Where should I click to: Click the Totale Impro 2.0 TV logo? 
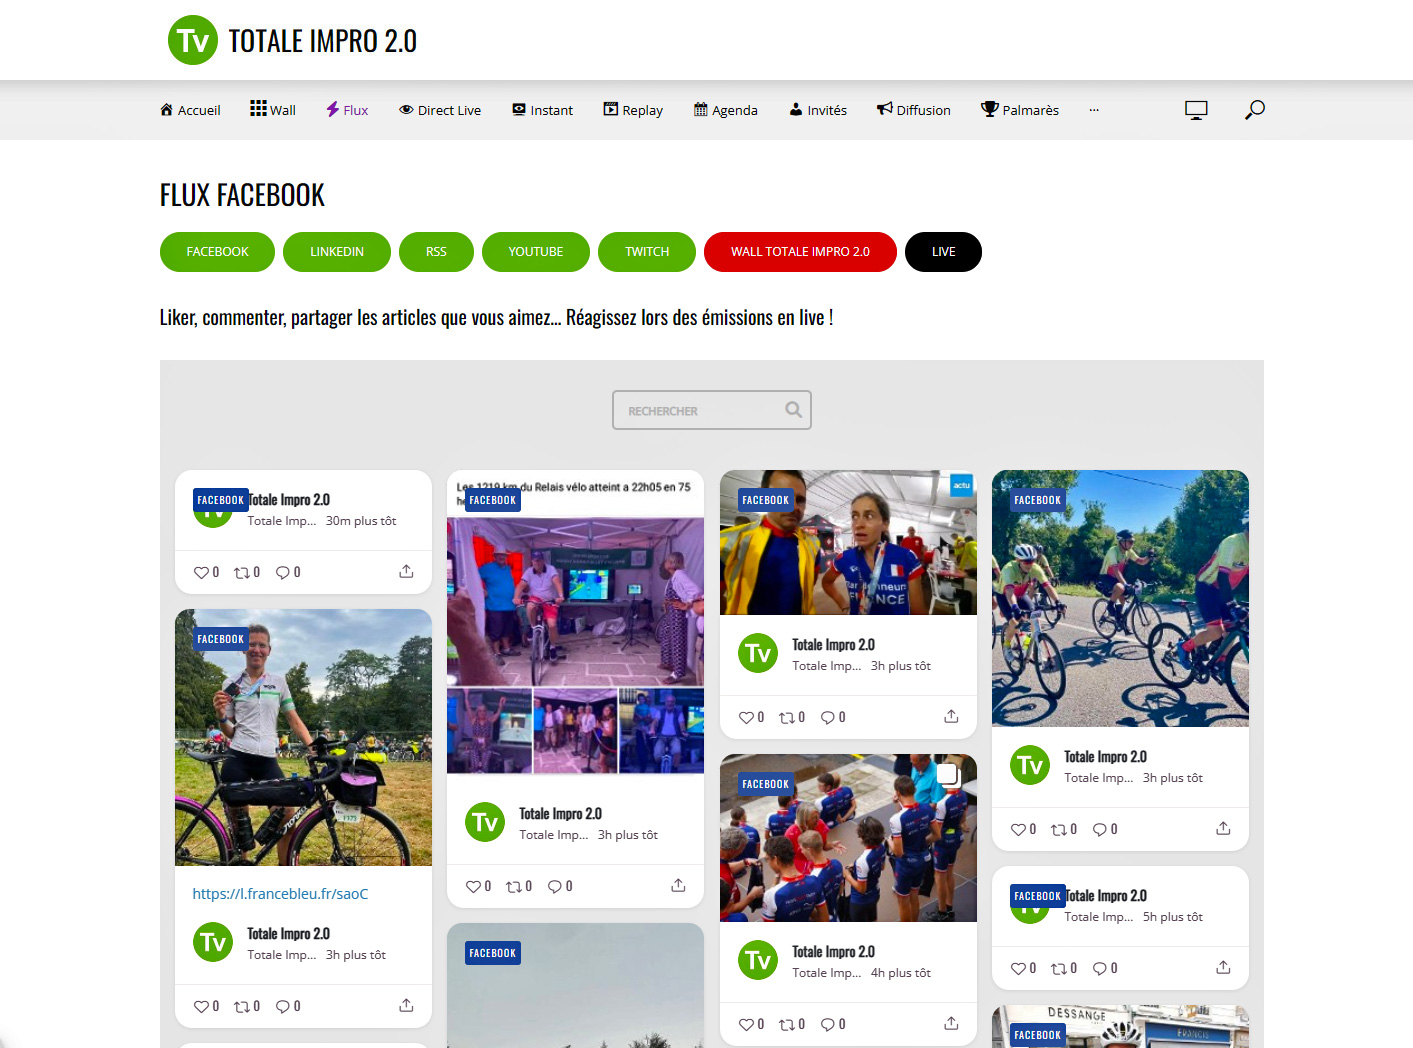pyautogui.click(x=192, y=40)
